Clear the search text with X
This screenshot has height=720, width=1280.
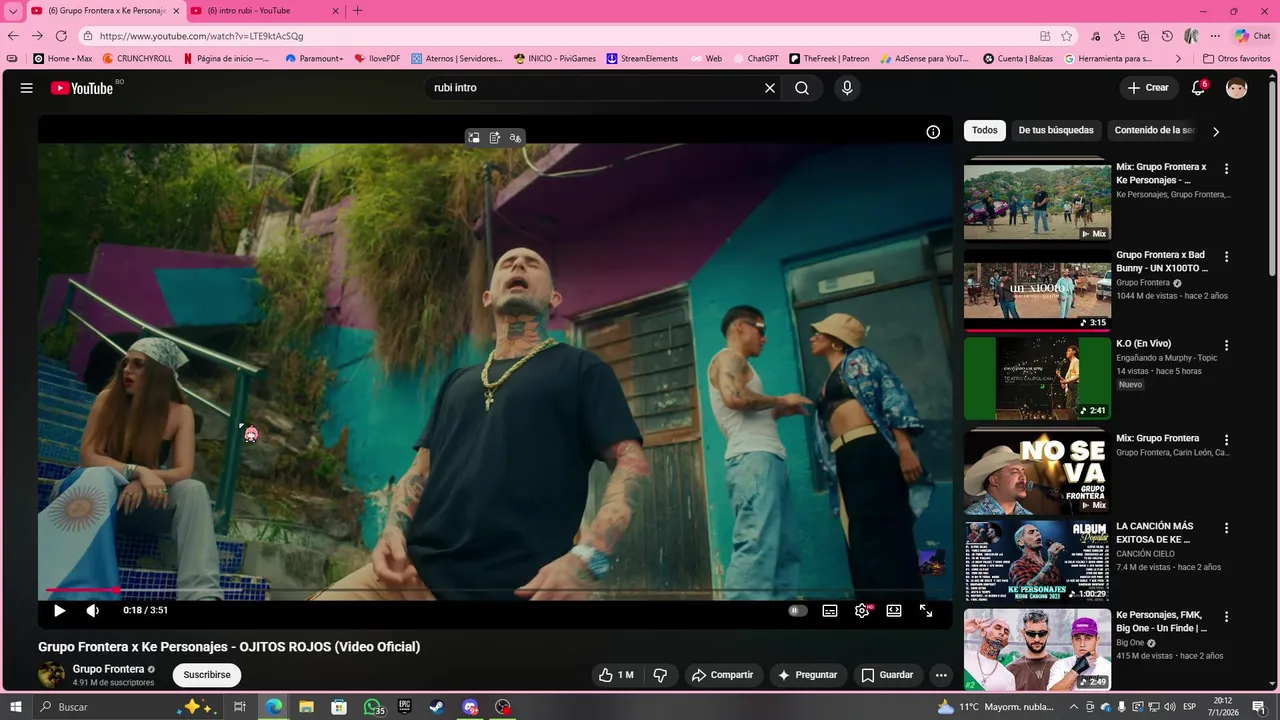coord(770,88)
